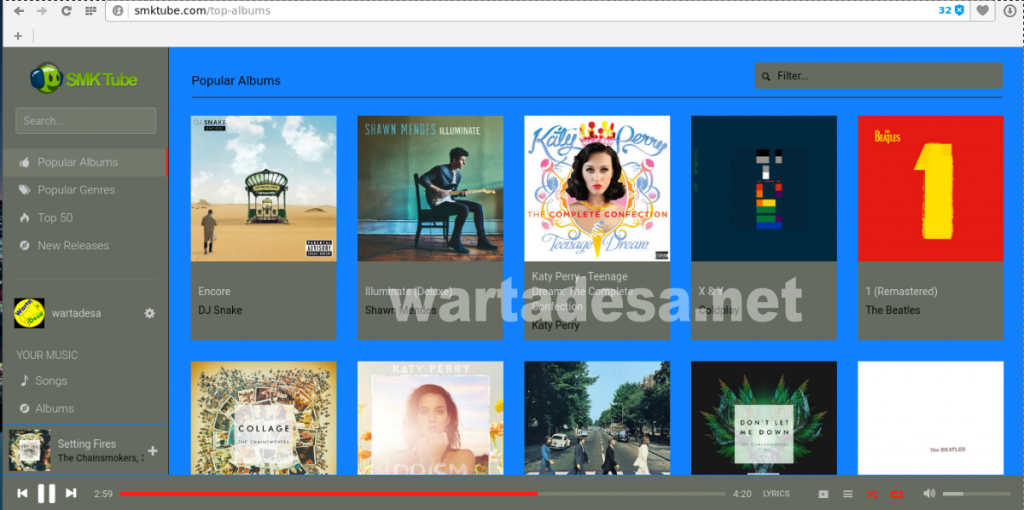Open the Teenage Dream album cover
The image size is (1024, 510).
pos(597,189)
